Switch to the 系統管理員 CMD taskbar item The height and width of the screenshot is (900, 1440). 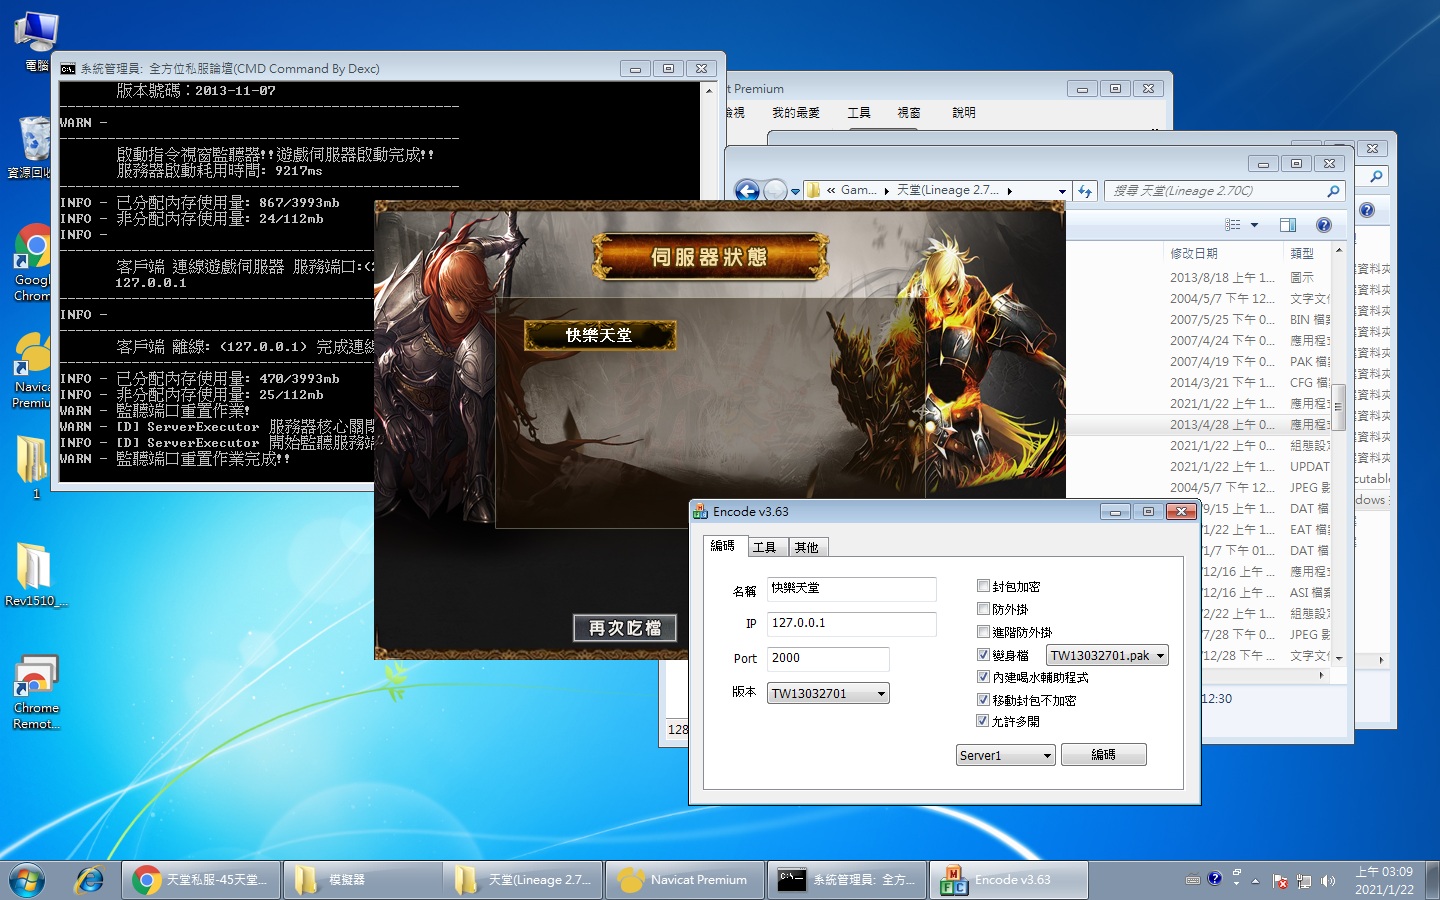(847, 880)
